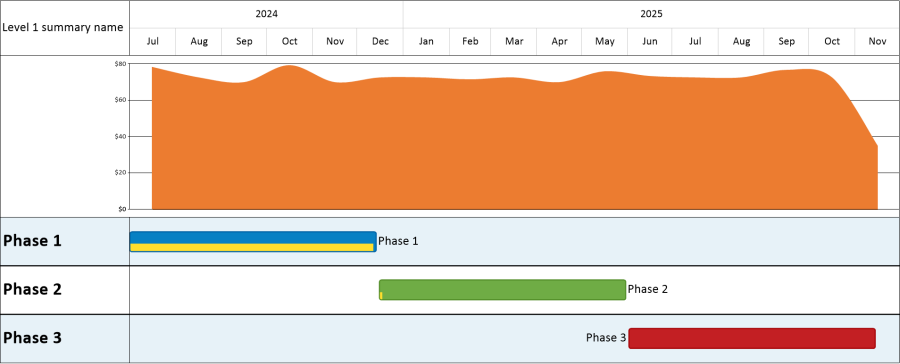Click the May month column

point(604,41)
